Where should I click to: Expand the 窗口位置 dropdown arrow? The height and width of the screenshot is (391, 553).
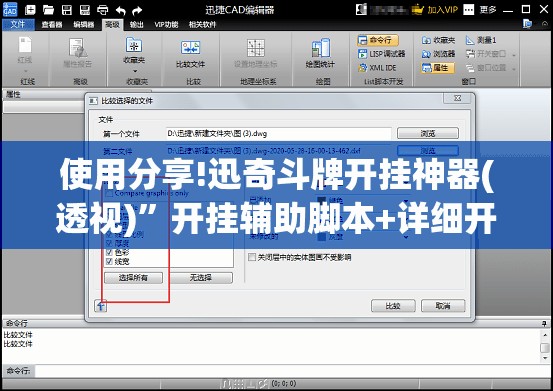(x=514, y=69)
